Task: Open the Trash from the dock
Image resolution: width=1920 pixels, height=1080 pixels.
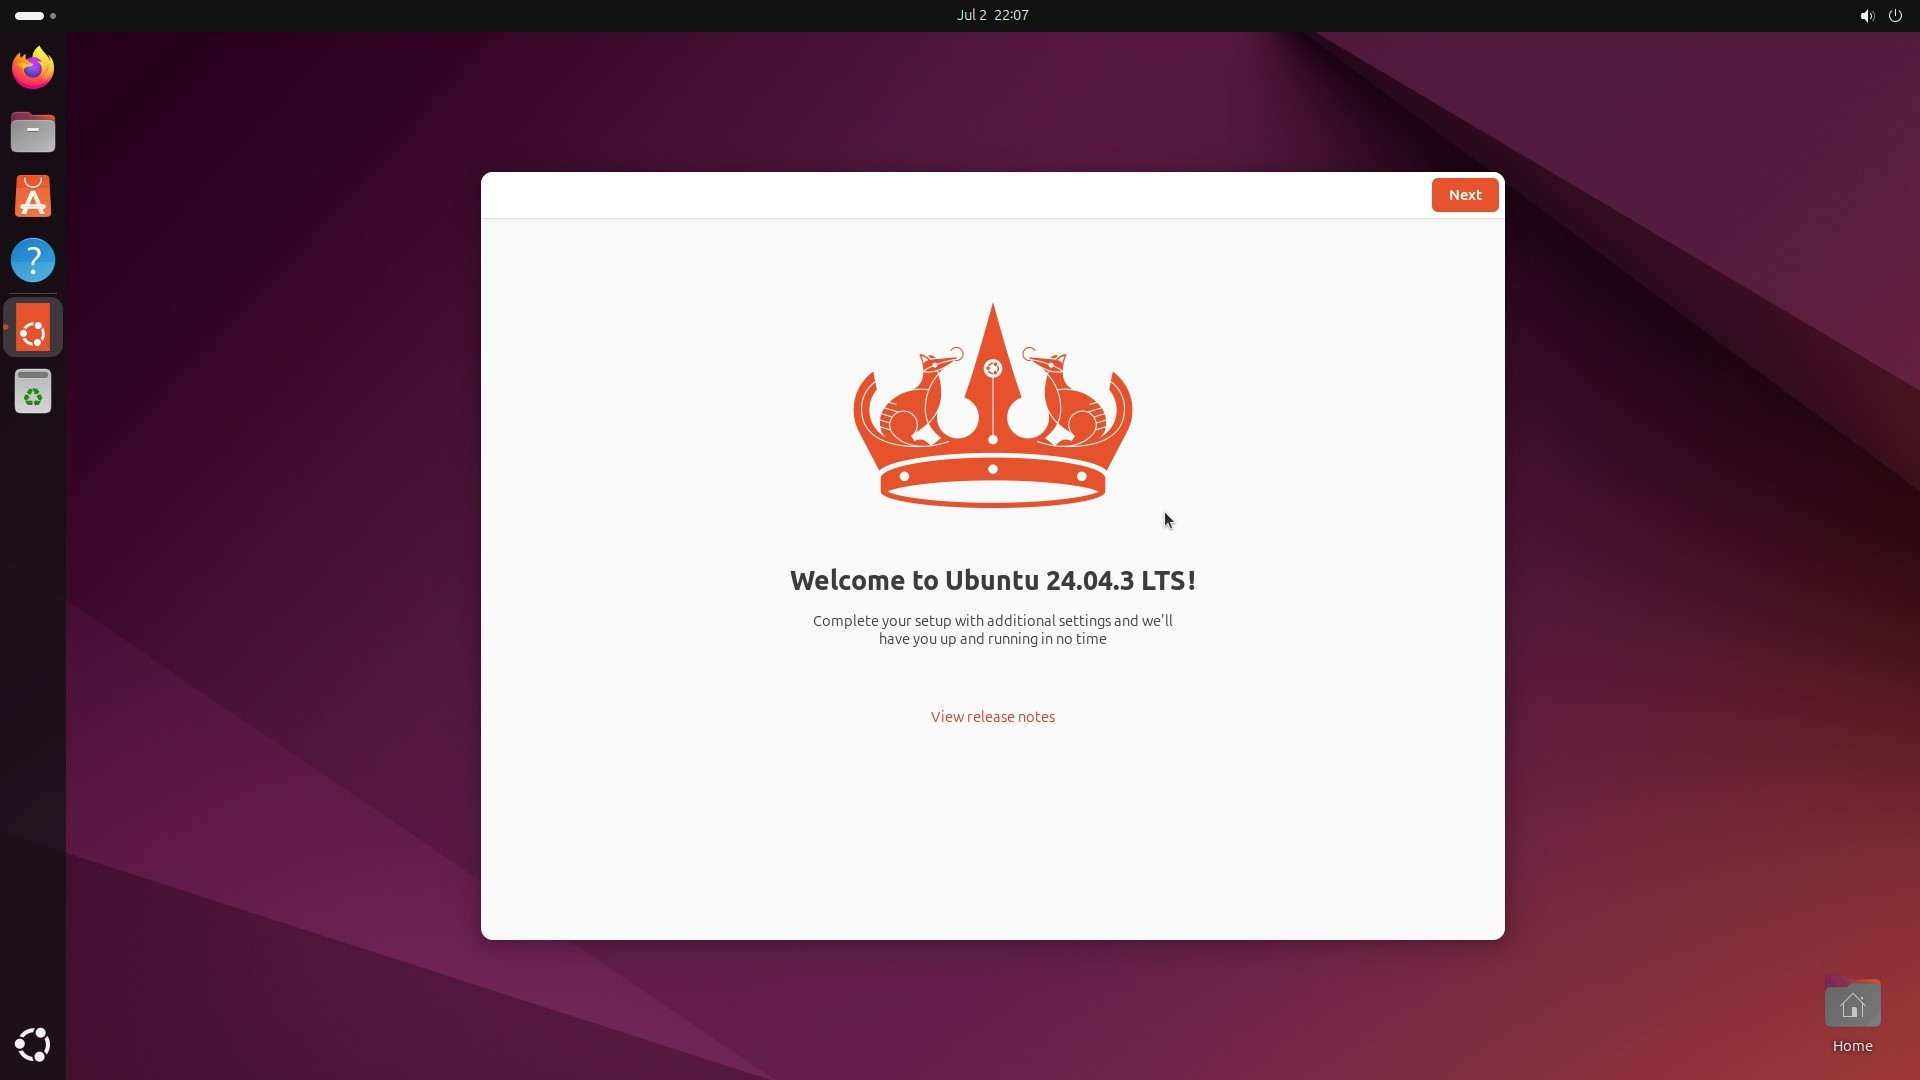Action: pyautogui.click(x=32, y=391)
